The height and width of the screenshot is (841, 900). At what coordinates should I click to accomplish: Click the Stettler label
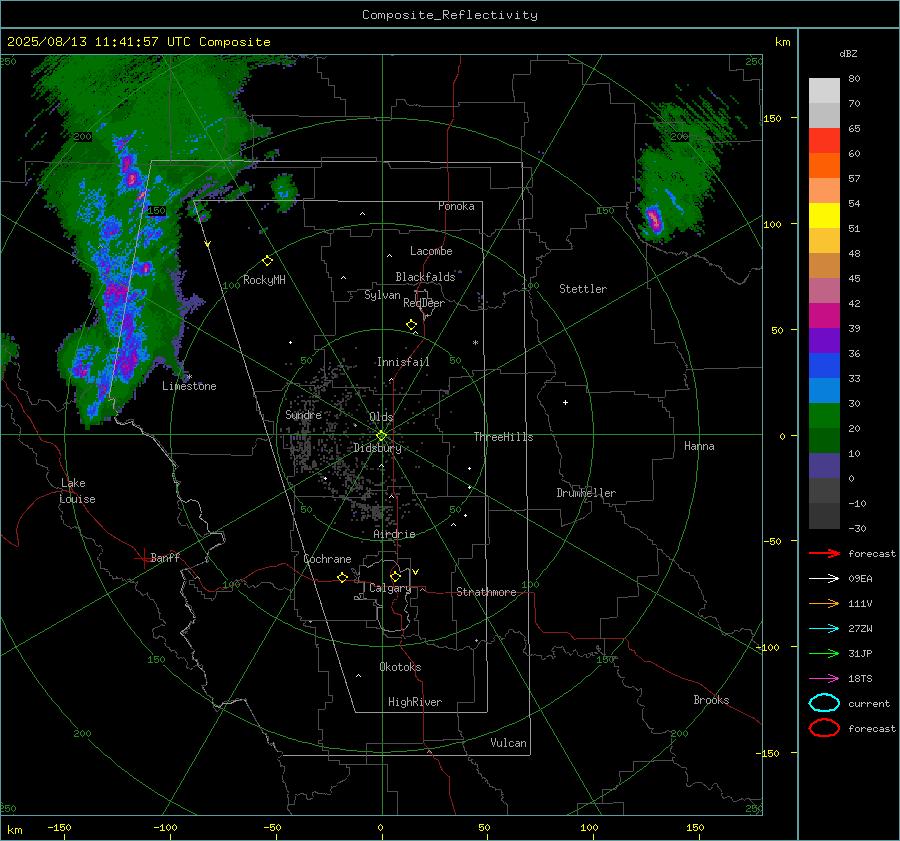click(x=583, y=289)
